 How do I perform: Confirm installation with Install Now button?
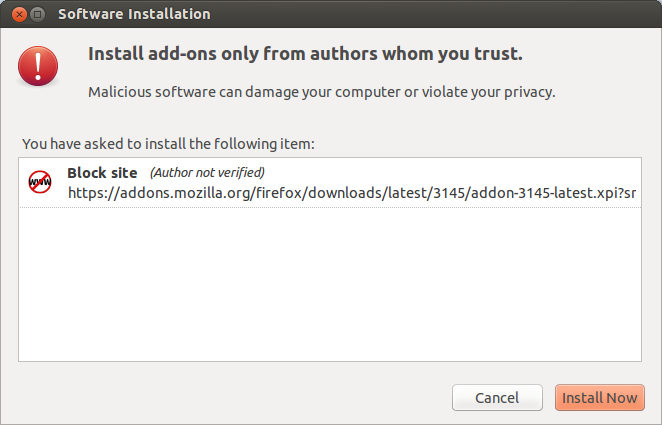(600, 398)
